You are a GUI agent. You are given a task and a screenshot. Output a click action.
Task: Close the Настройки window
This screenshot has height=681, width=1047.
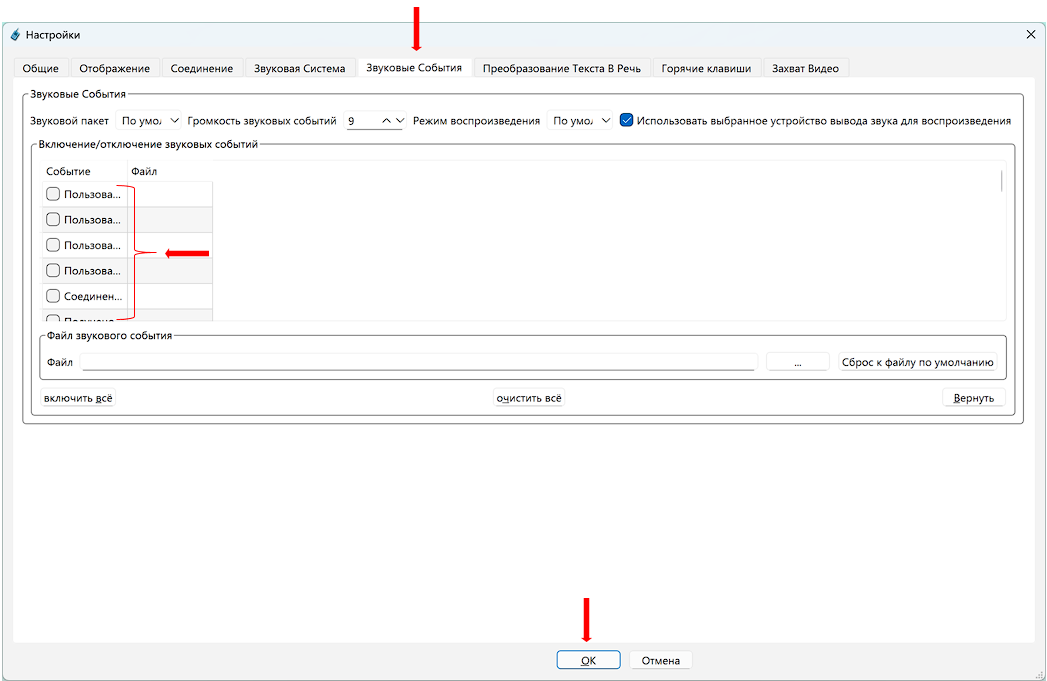click(1031, 35)
